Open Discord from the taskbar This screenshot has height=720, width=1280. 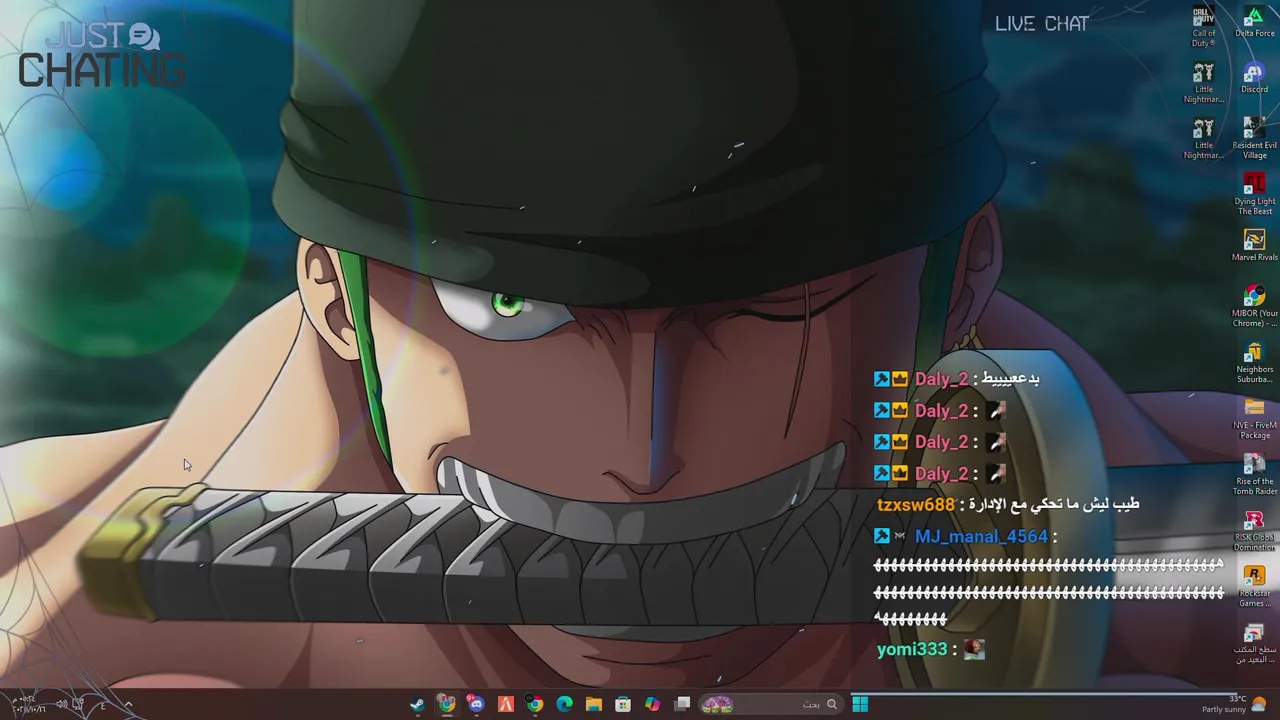[x=476, y=704]
